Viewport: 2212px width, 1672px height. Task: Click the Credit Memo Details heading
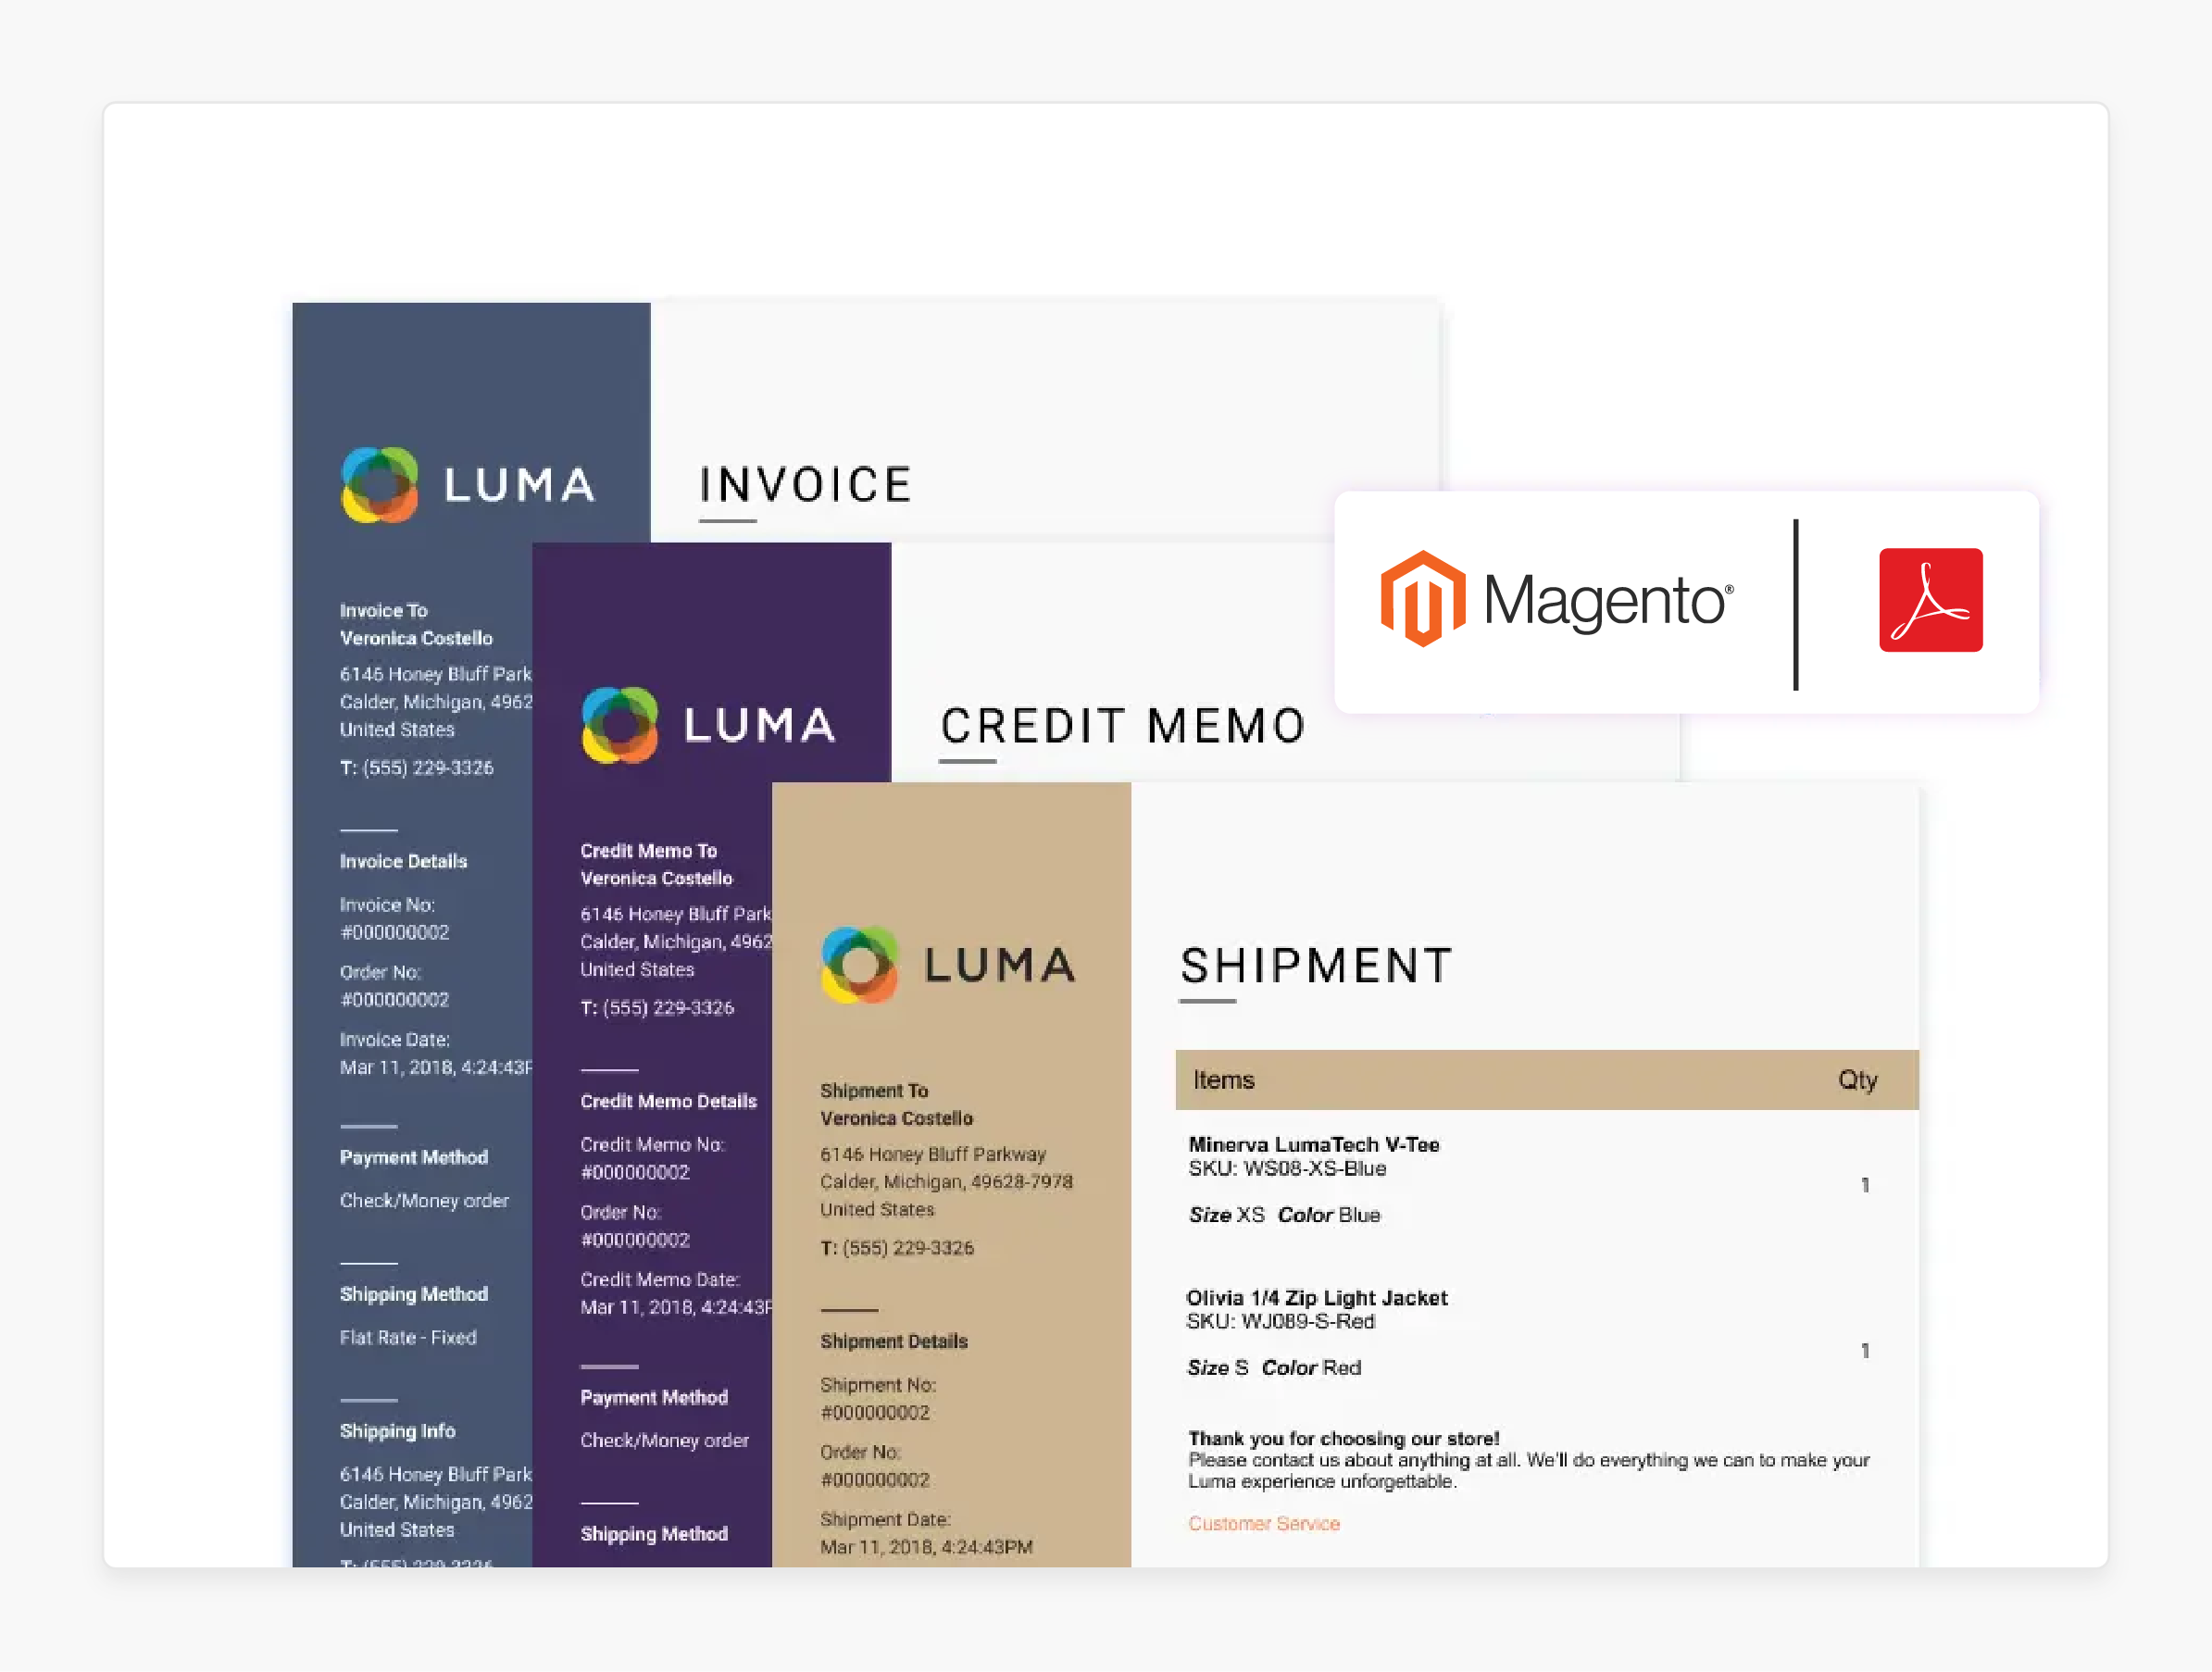pos(668,1101)
